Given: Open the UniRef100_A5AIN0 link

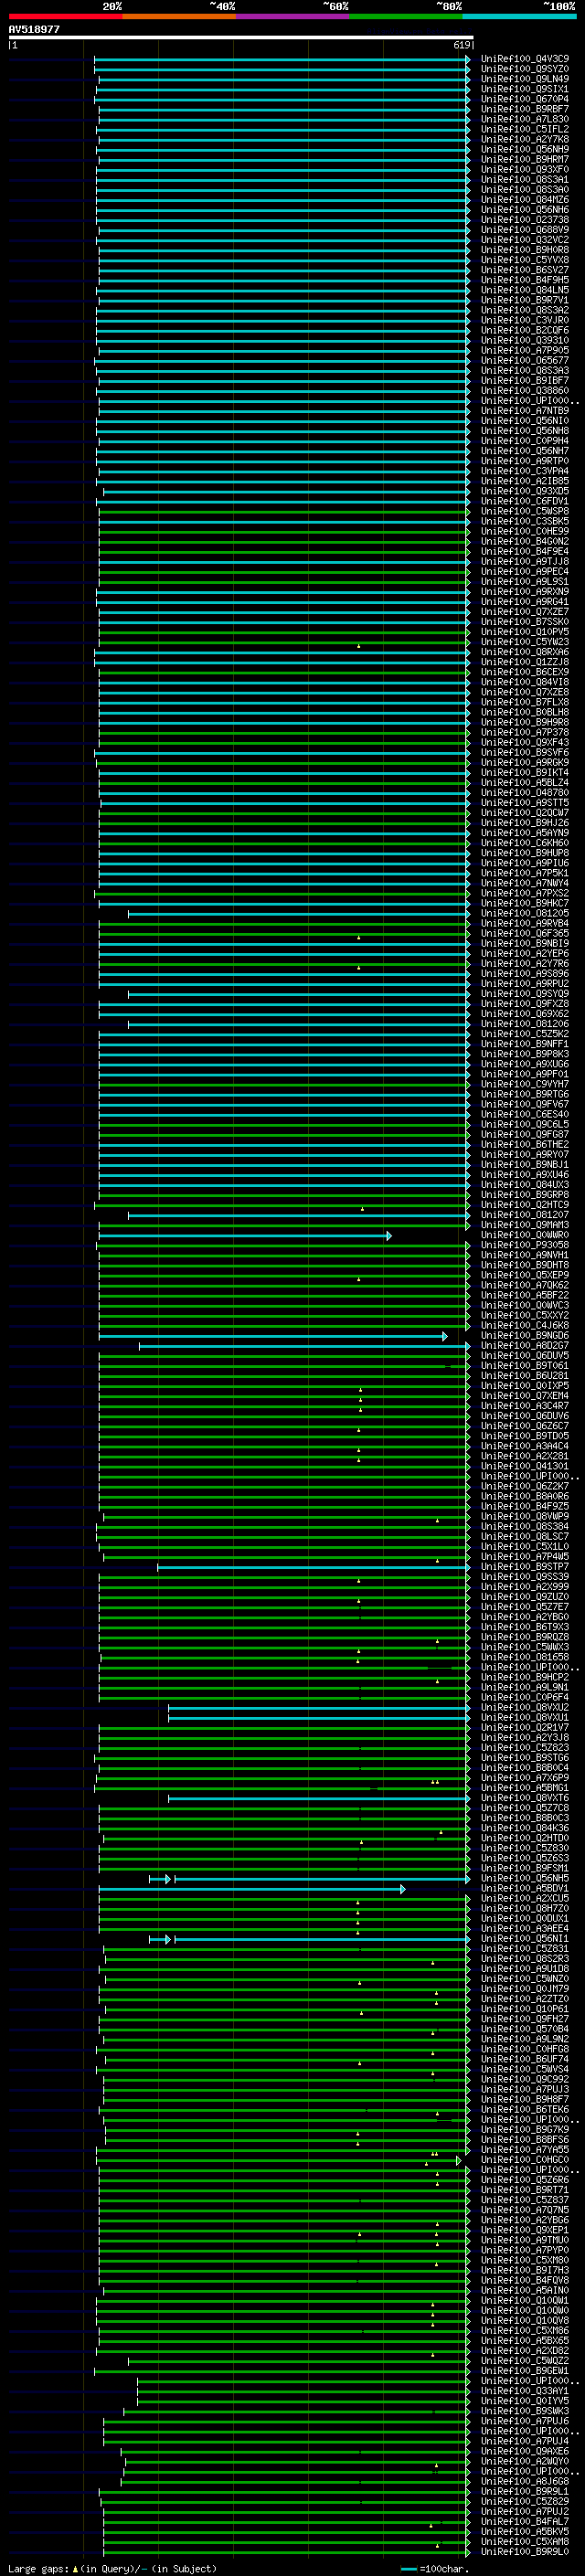Looking at the screenshot, I should coord(525,2291).
